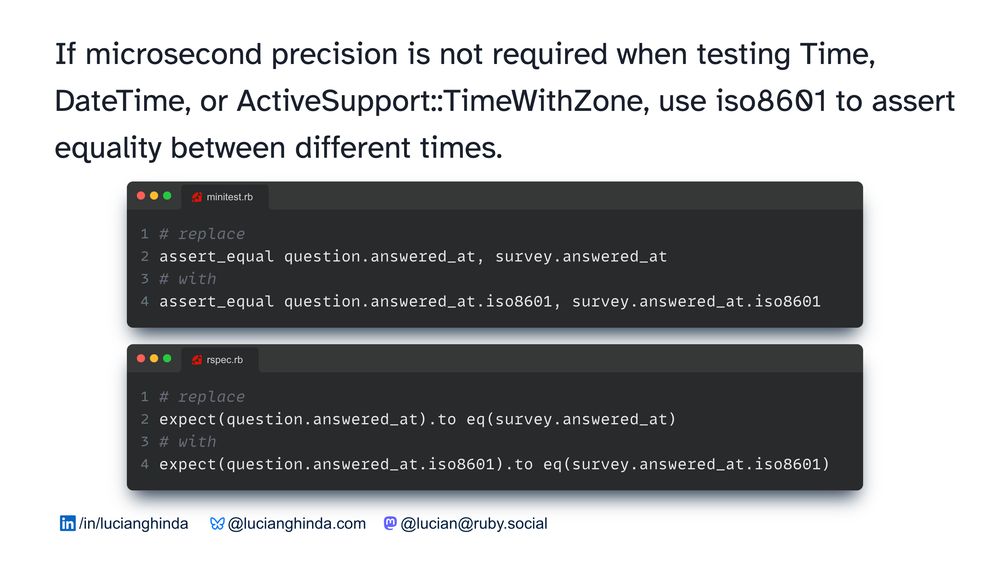Click line number 3 in rspec.rb gutter

click(x=144, y=442)
